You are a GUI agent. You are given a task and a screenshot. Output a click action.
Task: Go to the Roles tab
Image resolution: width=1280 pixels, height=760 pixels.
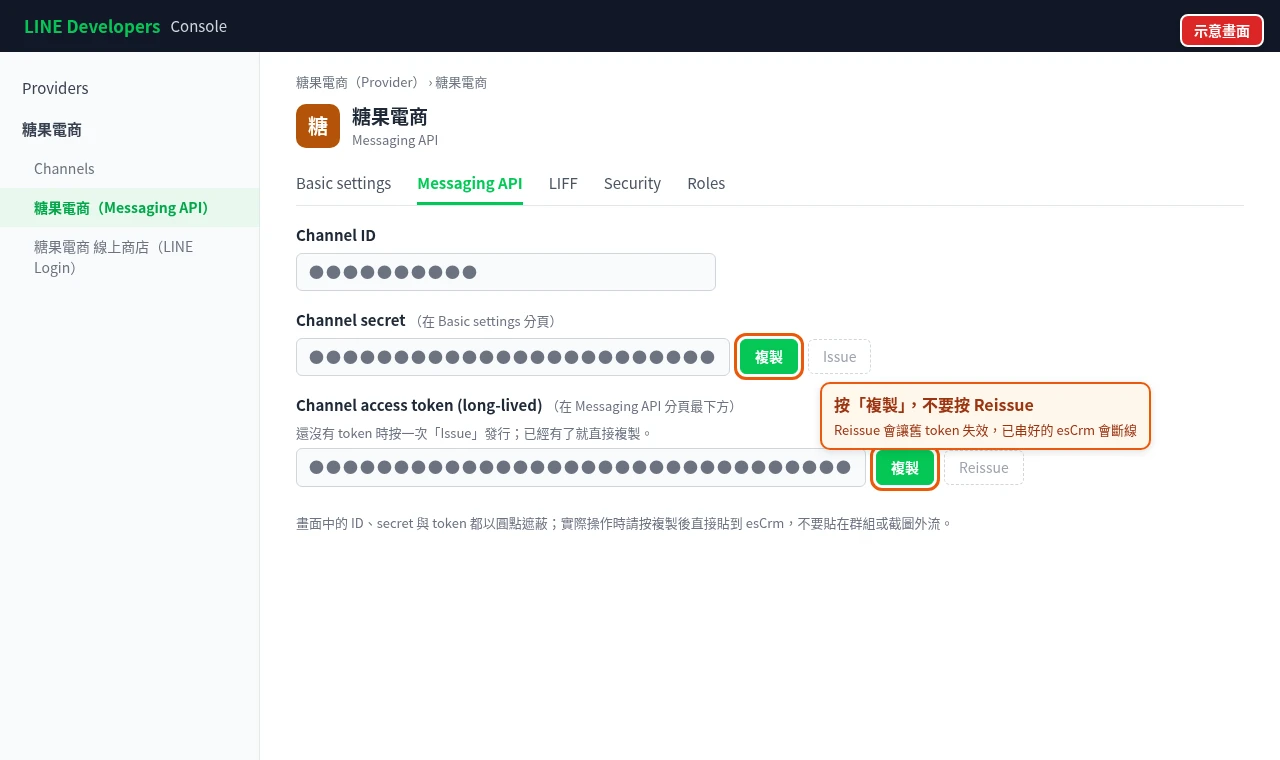pyautogui.click(x=706, y=184)
